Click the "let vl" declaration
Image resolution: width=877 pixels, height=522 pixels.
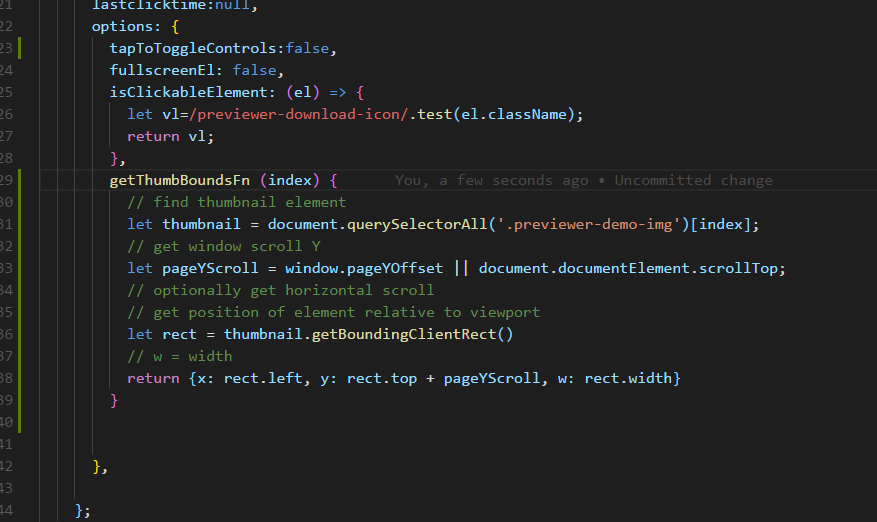click(153, 114)
